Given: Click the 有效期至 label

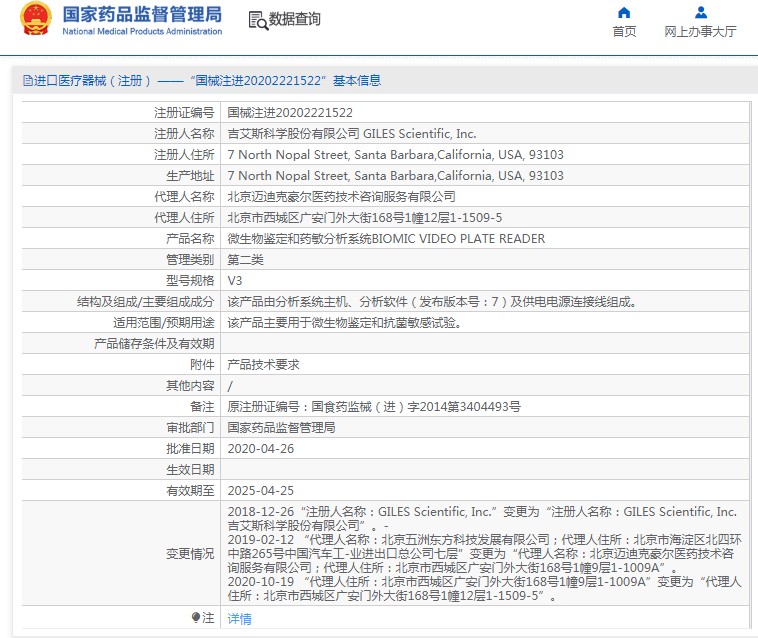Looking at the screenshot, I should [190, 491].
